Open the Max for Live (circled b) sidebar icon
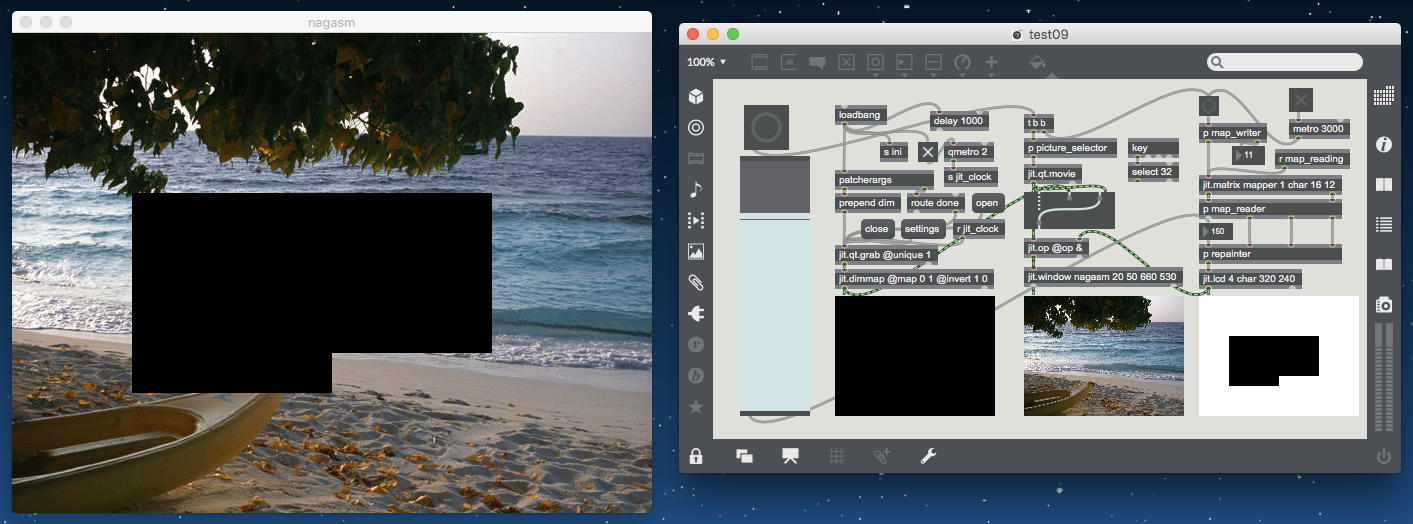This screenshot has height=524, width=1413. pos(696,376)
